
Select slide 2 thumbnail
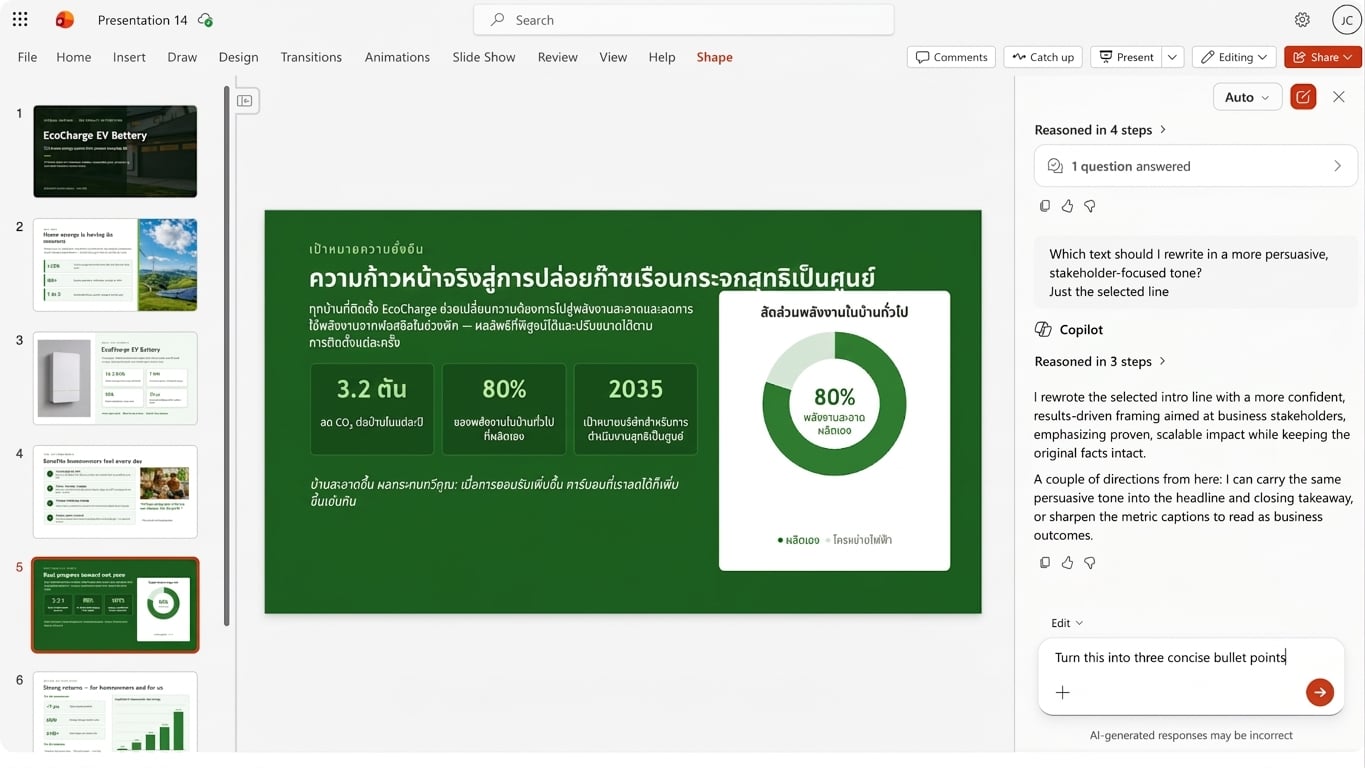coord(115,265)
